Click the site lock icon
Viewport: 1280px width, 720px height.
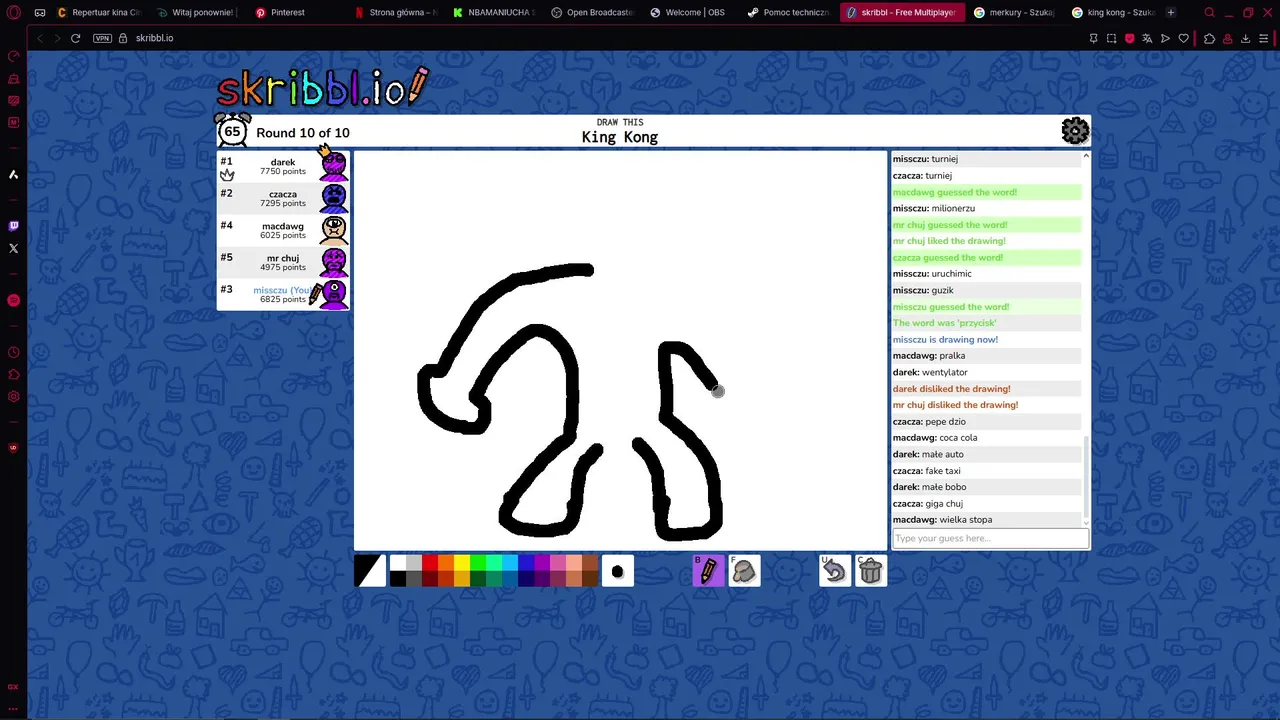pos(123,38)
